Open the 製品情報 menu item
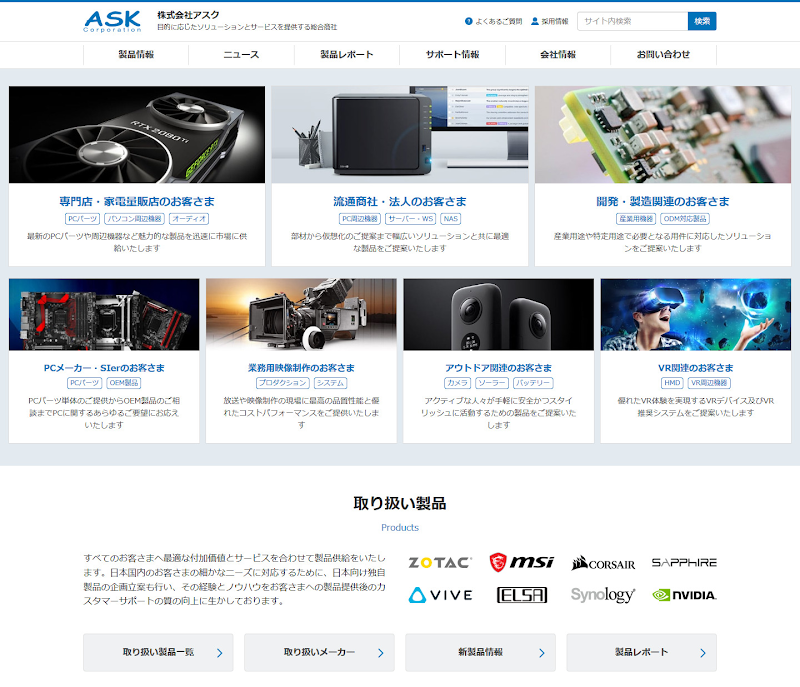The width and height of the screenshot is (800, 687). pyautogui.click(x=136, y=55)
